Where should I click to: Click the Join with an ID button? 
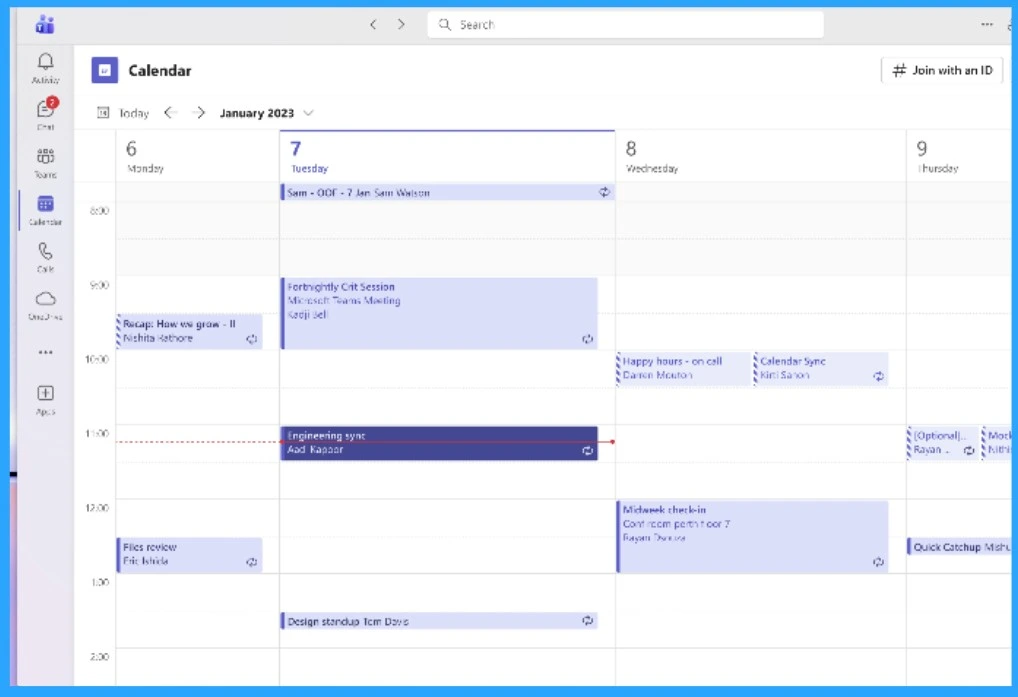(941, 70)
